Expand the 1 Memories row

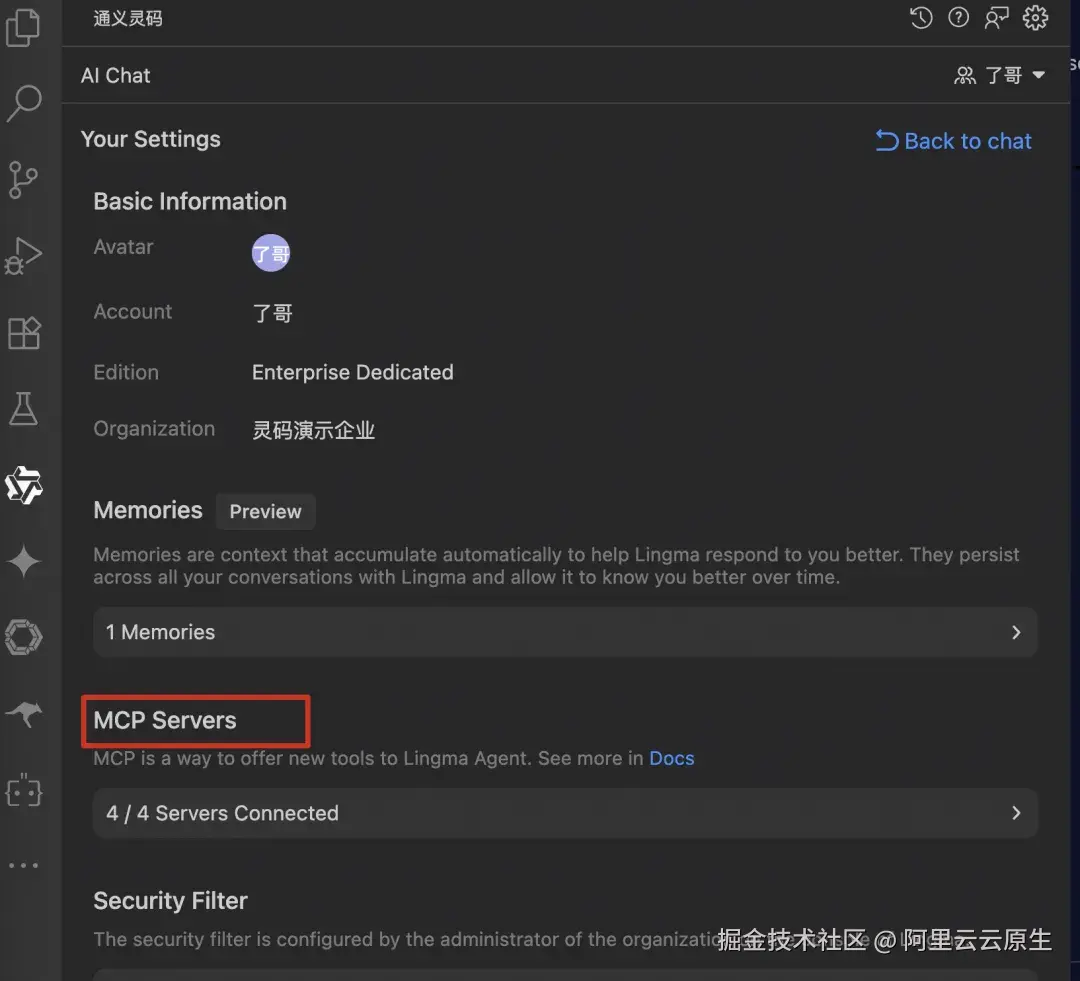[x=565, y=632]
